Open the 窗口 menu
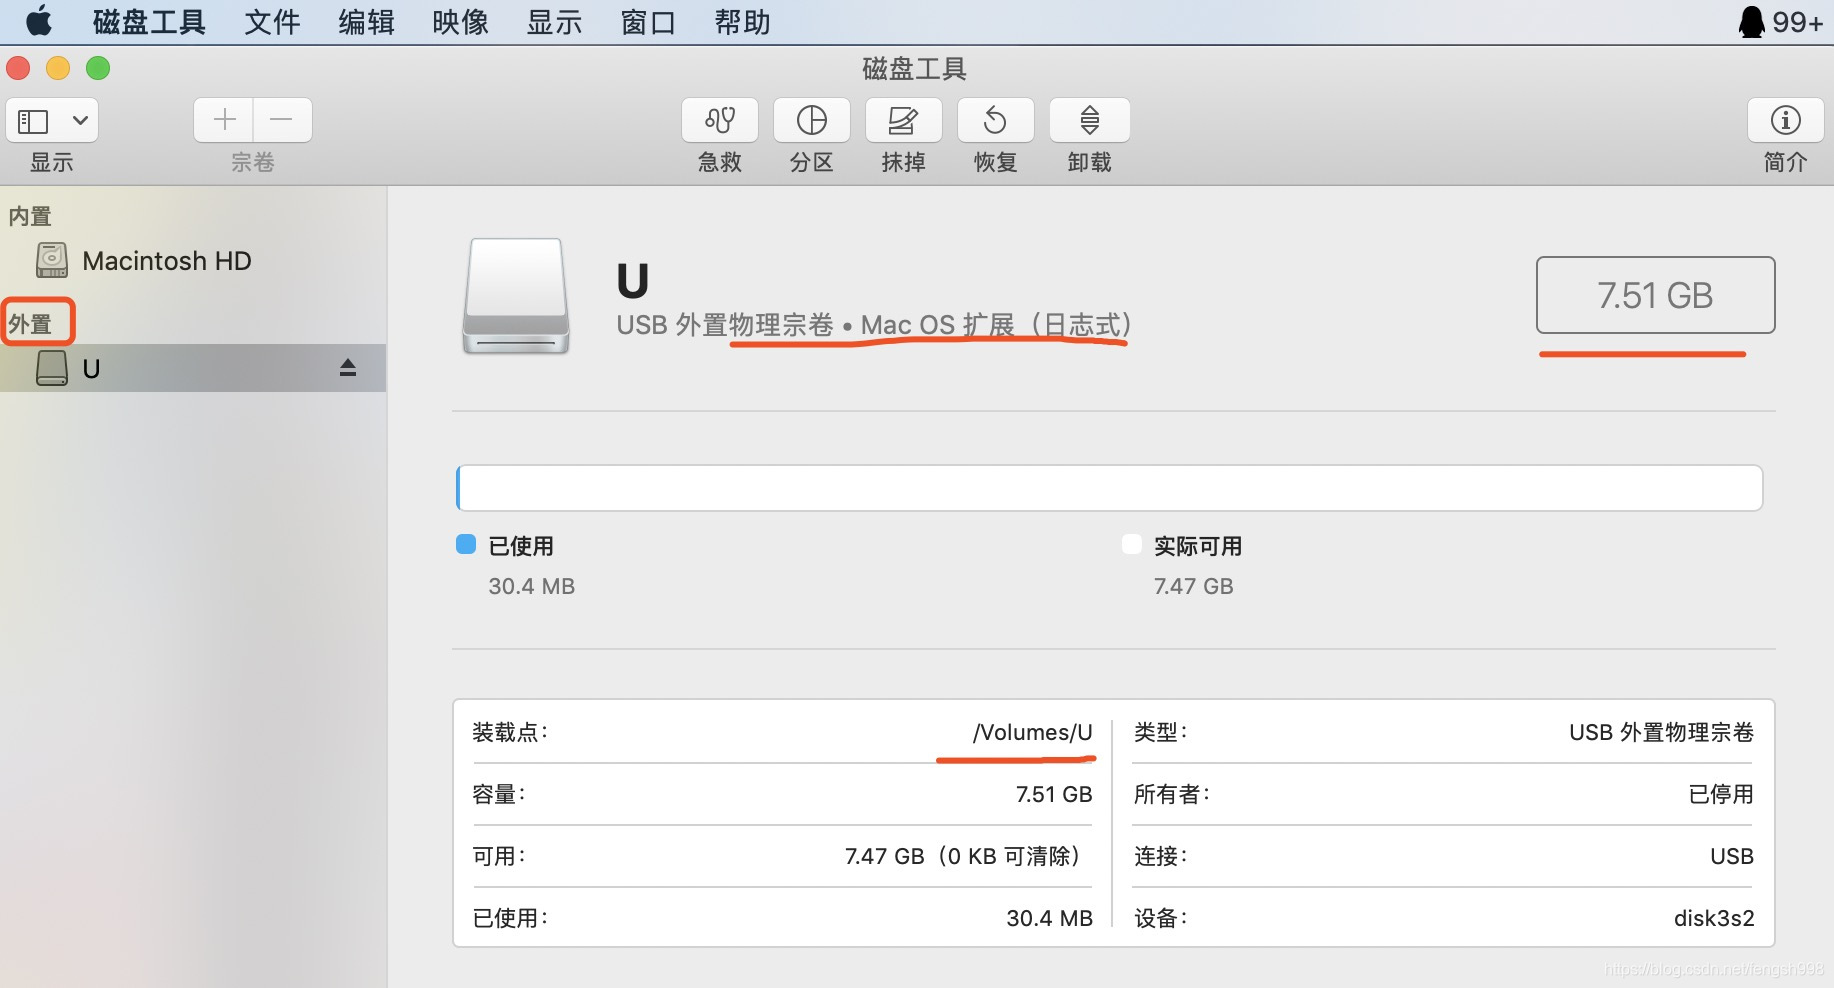Screen dimensions: 1834x988 [x=648, y=22]
